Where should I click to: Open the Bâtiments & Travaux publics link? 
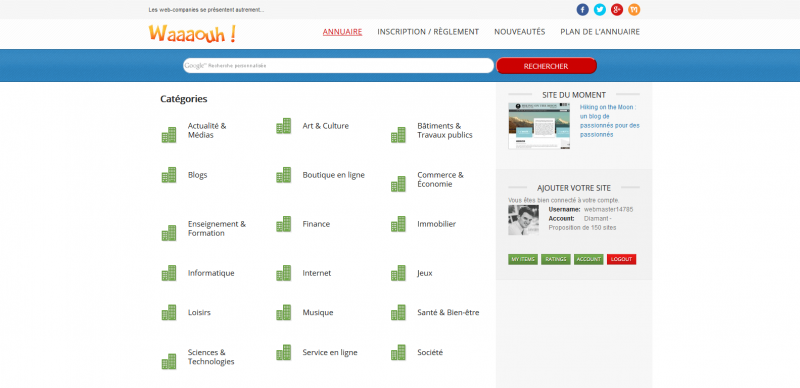pyautogui.click(x=445, y=130)
